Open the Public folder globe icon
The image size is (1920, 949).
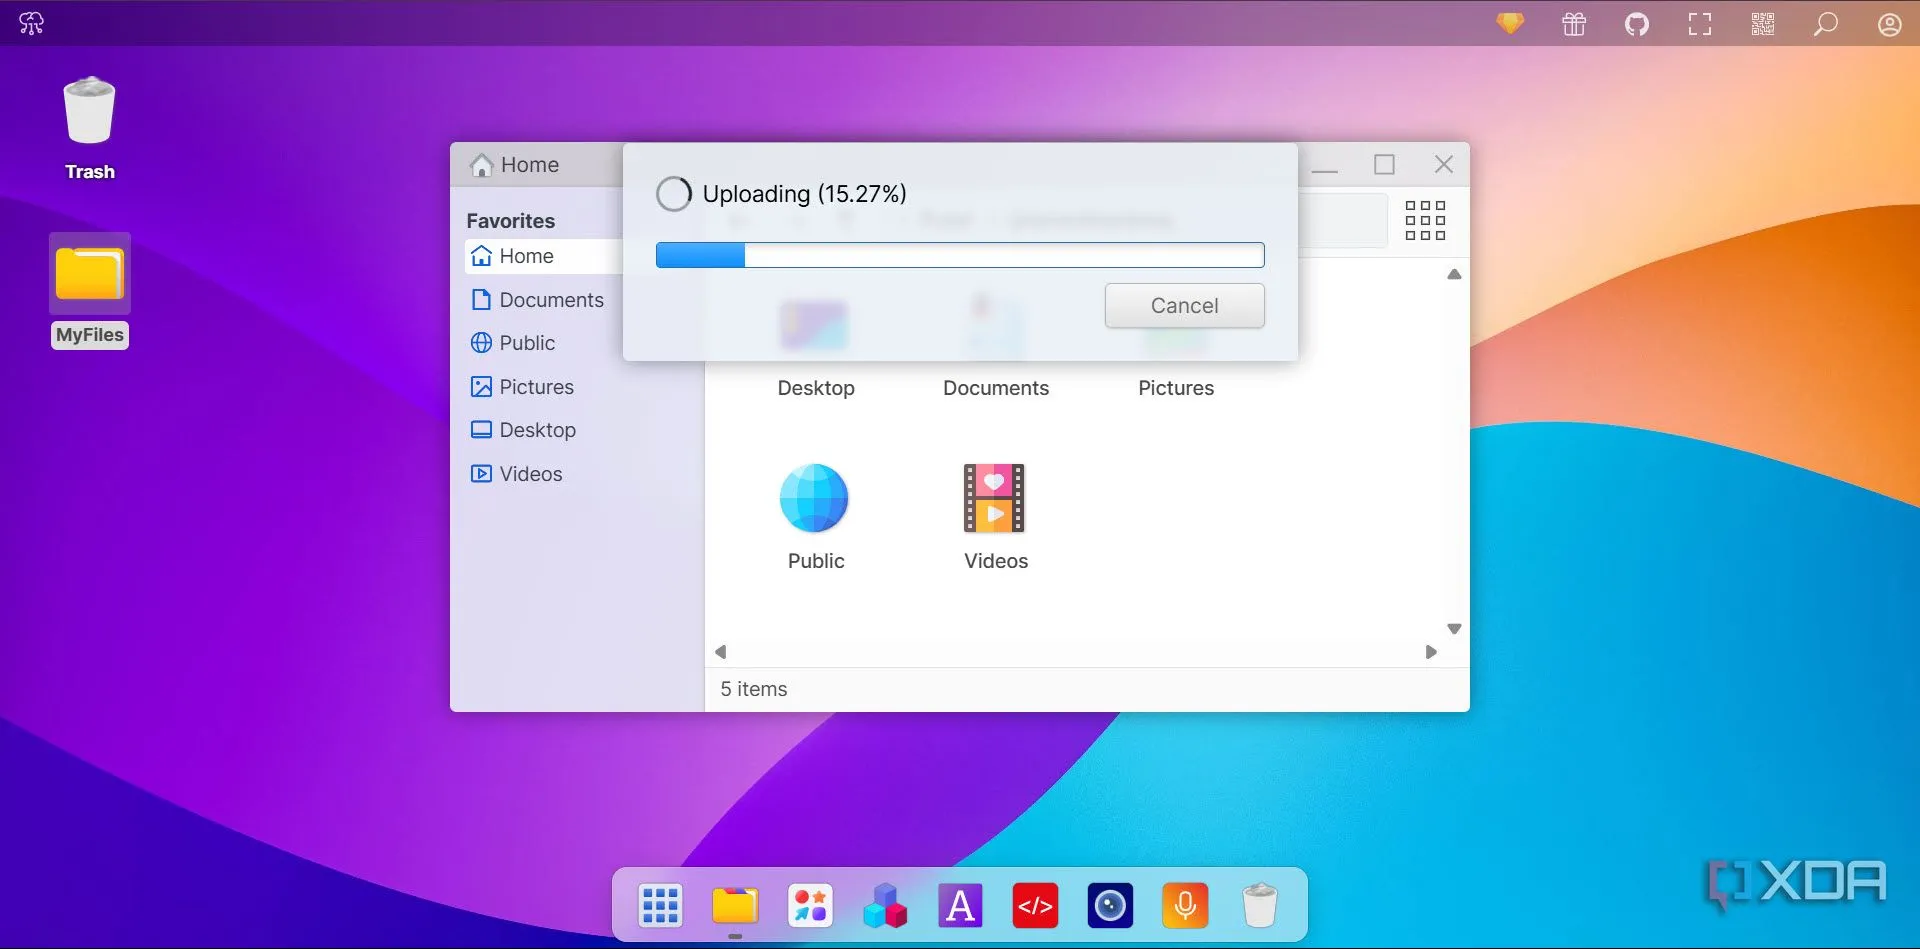[814, 499]
